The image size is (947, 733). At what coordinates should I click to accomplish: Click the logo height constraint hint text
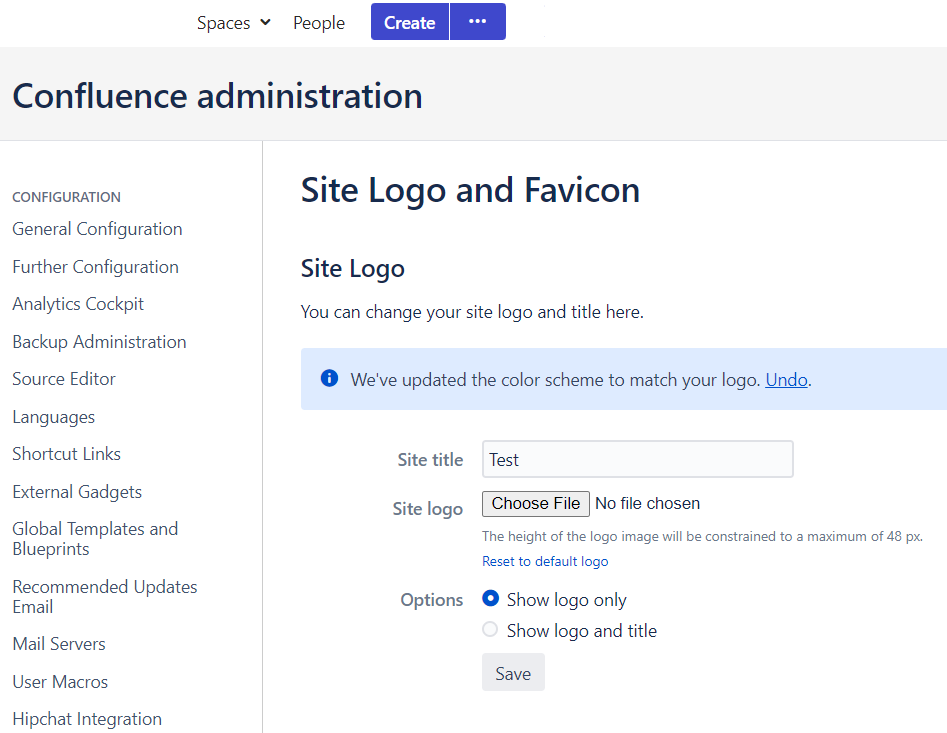(702, 536)
